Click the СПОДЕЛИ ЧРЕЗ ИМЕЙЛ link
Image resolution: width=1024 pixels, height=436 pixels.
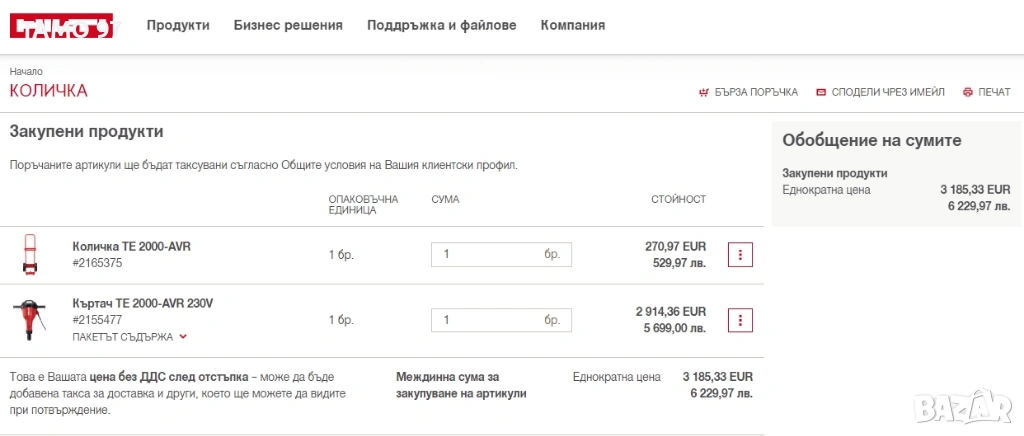click(888, 92)
